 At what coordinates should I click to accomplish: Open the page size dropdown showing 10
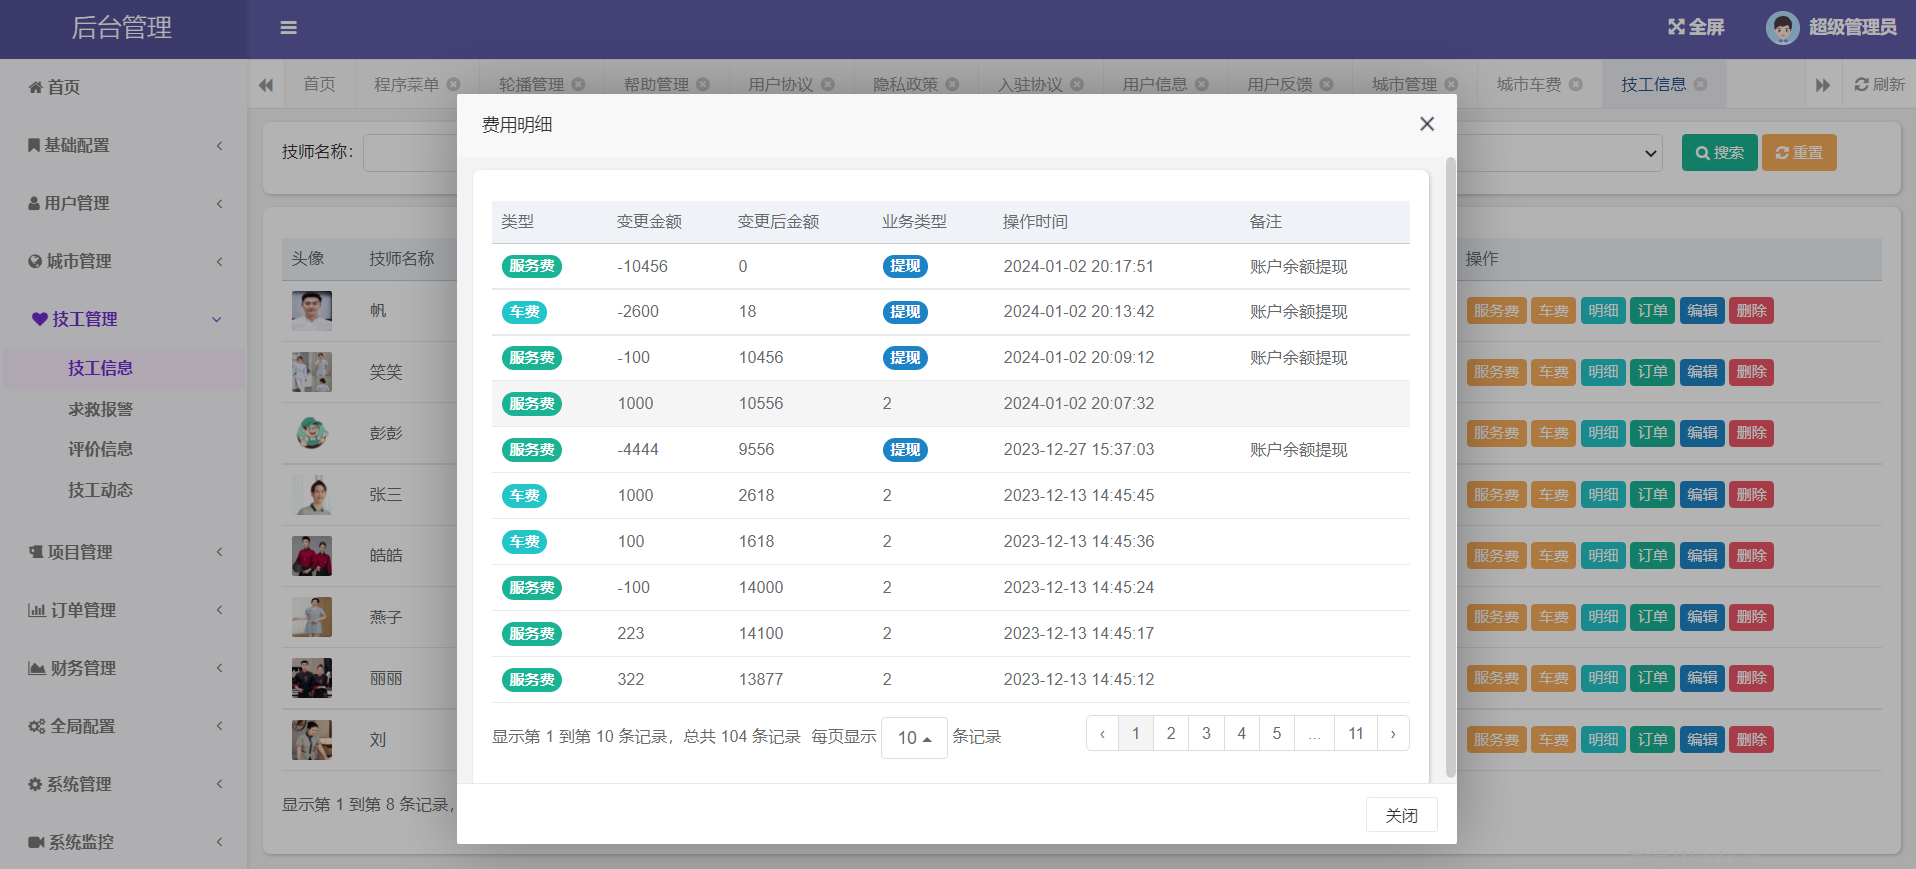click(914, 738)
